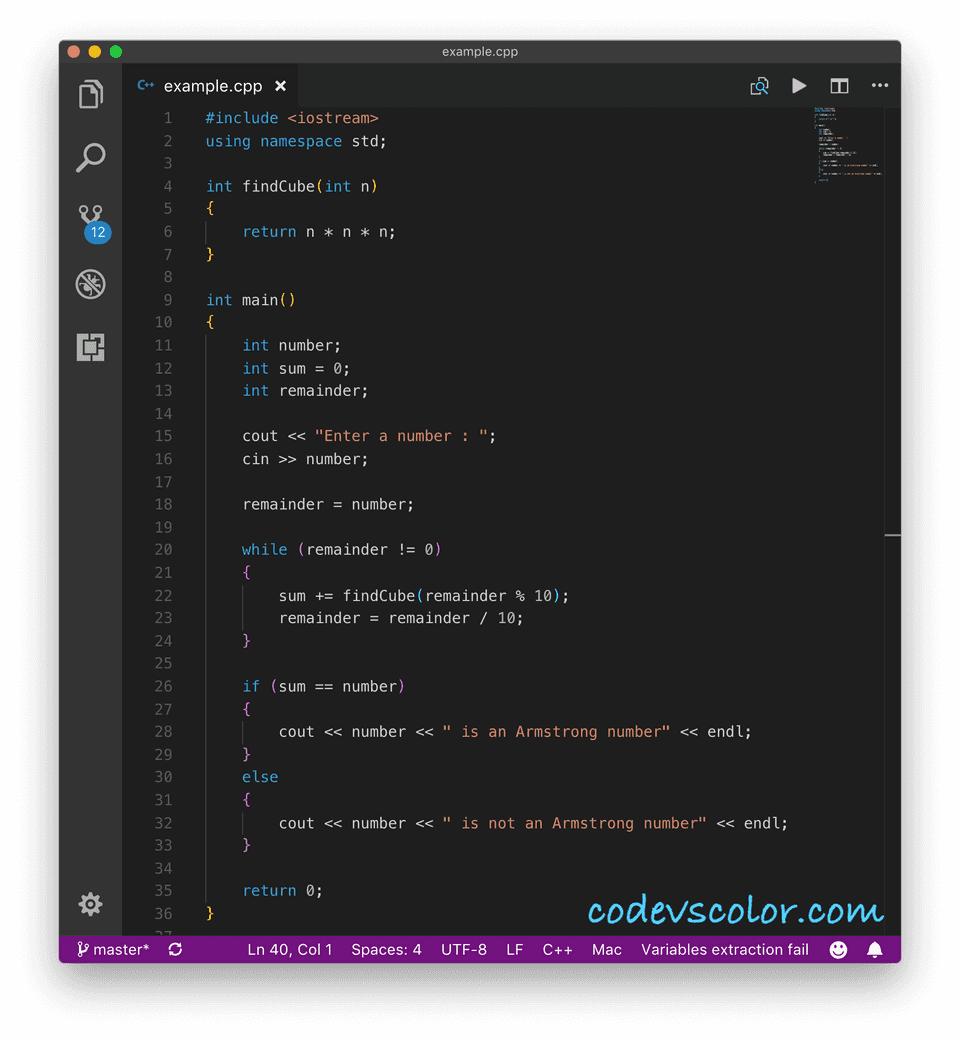Open the Explorer view in the activity bar

90,93
